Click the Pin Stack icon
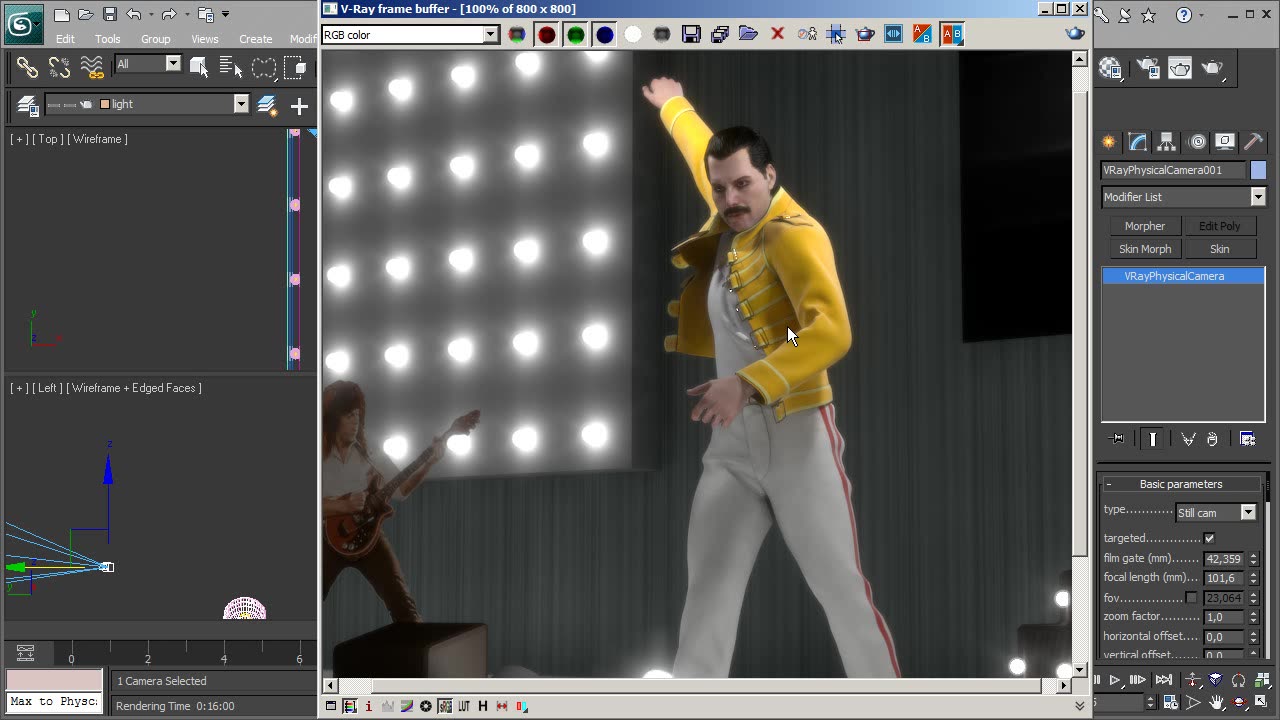The image size is (1280, 720). (x=1118, y=439)
